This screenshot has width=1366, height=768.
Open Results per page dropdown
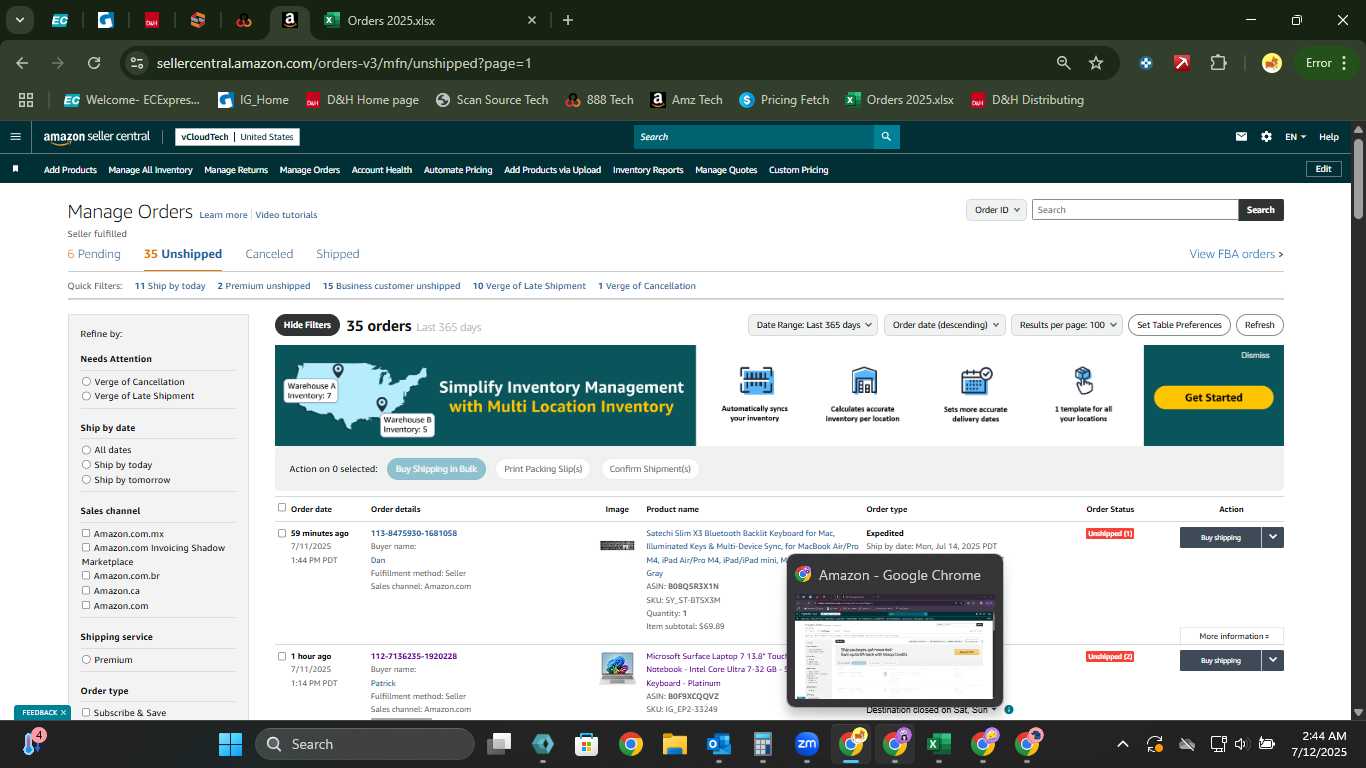pos(1067,325)
